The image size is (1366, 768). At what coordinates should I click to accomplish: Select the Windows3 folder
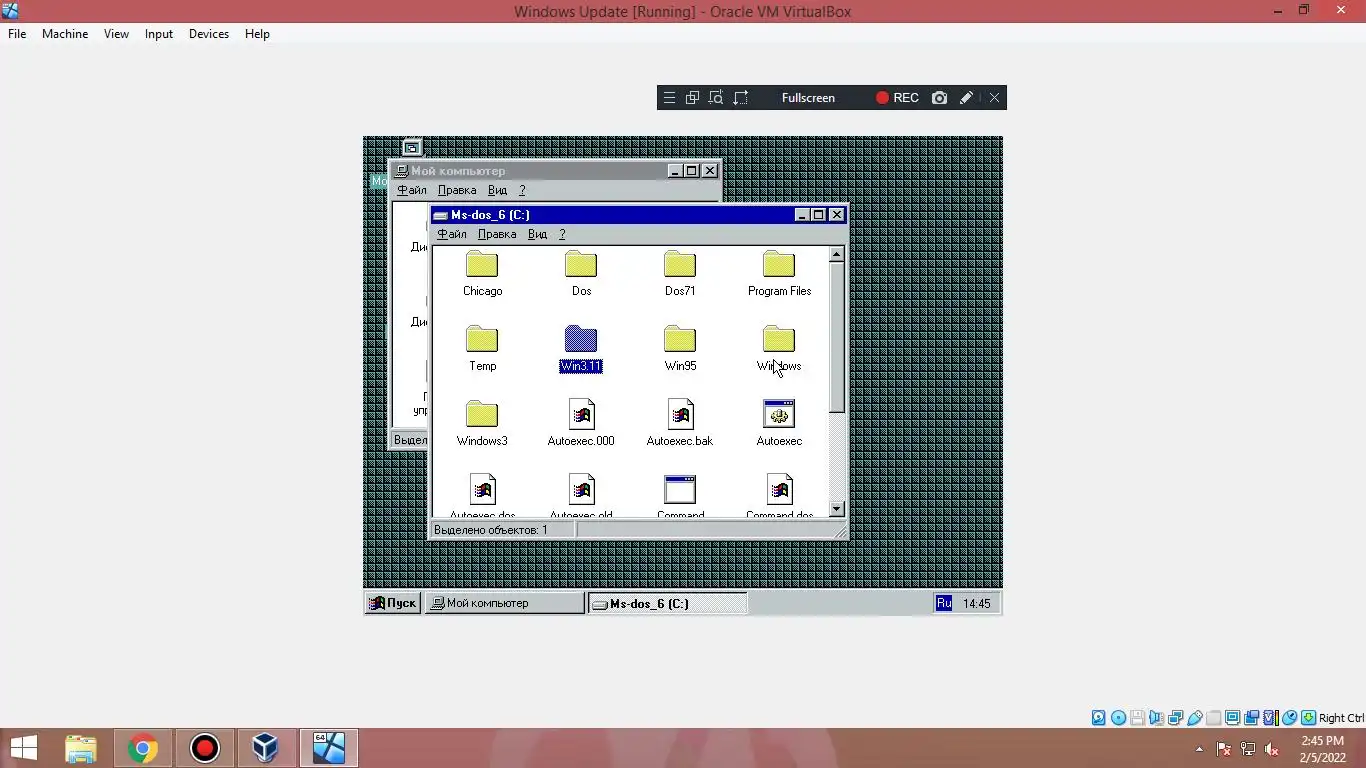point(482,423)
